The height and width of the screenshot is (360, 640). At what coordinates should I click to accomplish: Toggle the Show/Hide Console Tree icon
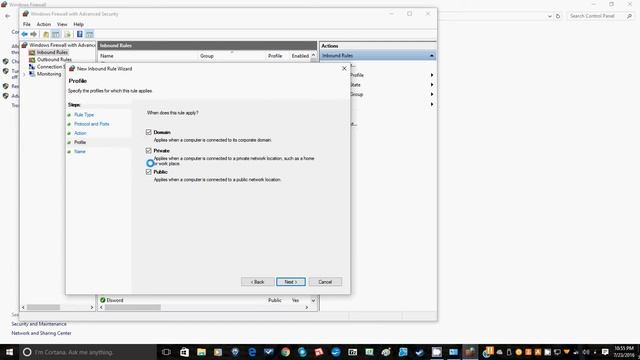56,34
